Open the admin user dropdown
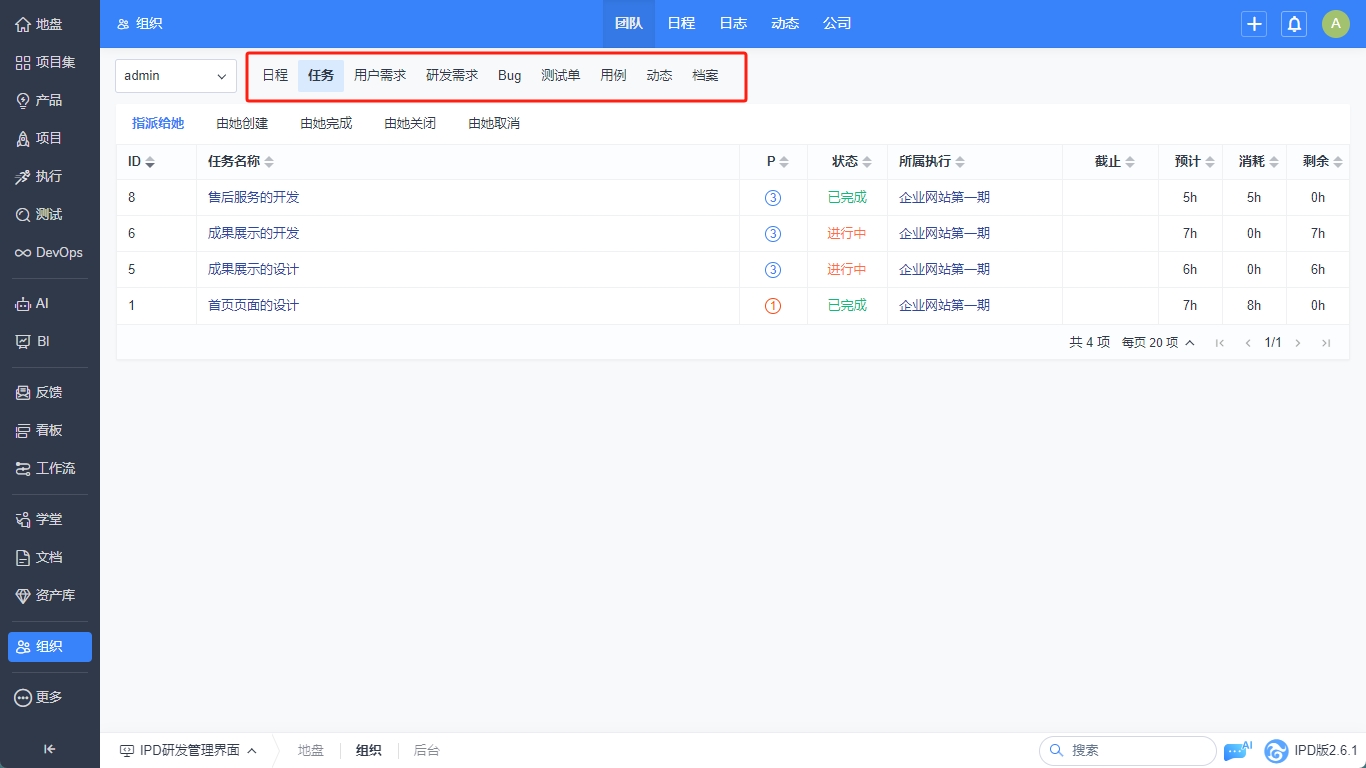The height and width of the screenshot is (768, 1366). pyautogui.click(x=176, y=76)
